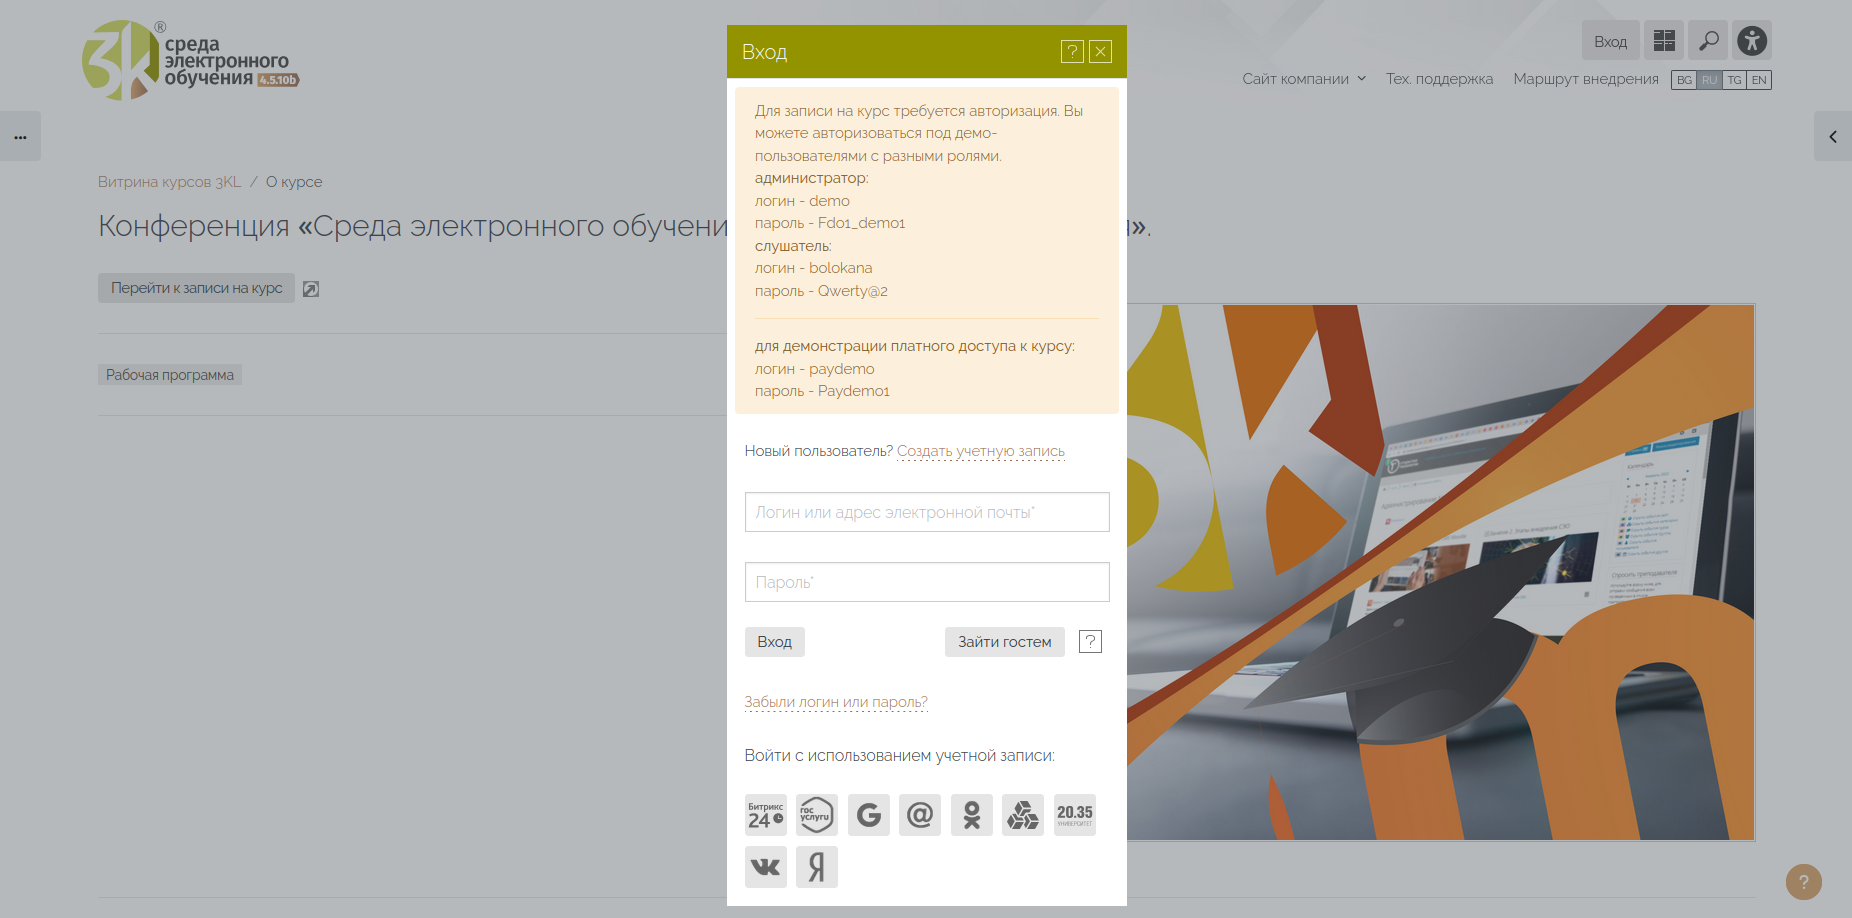
Task: Select Yandex login icon
Action: pos(816,867)
